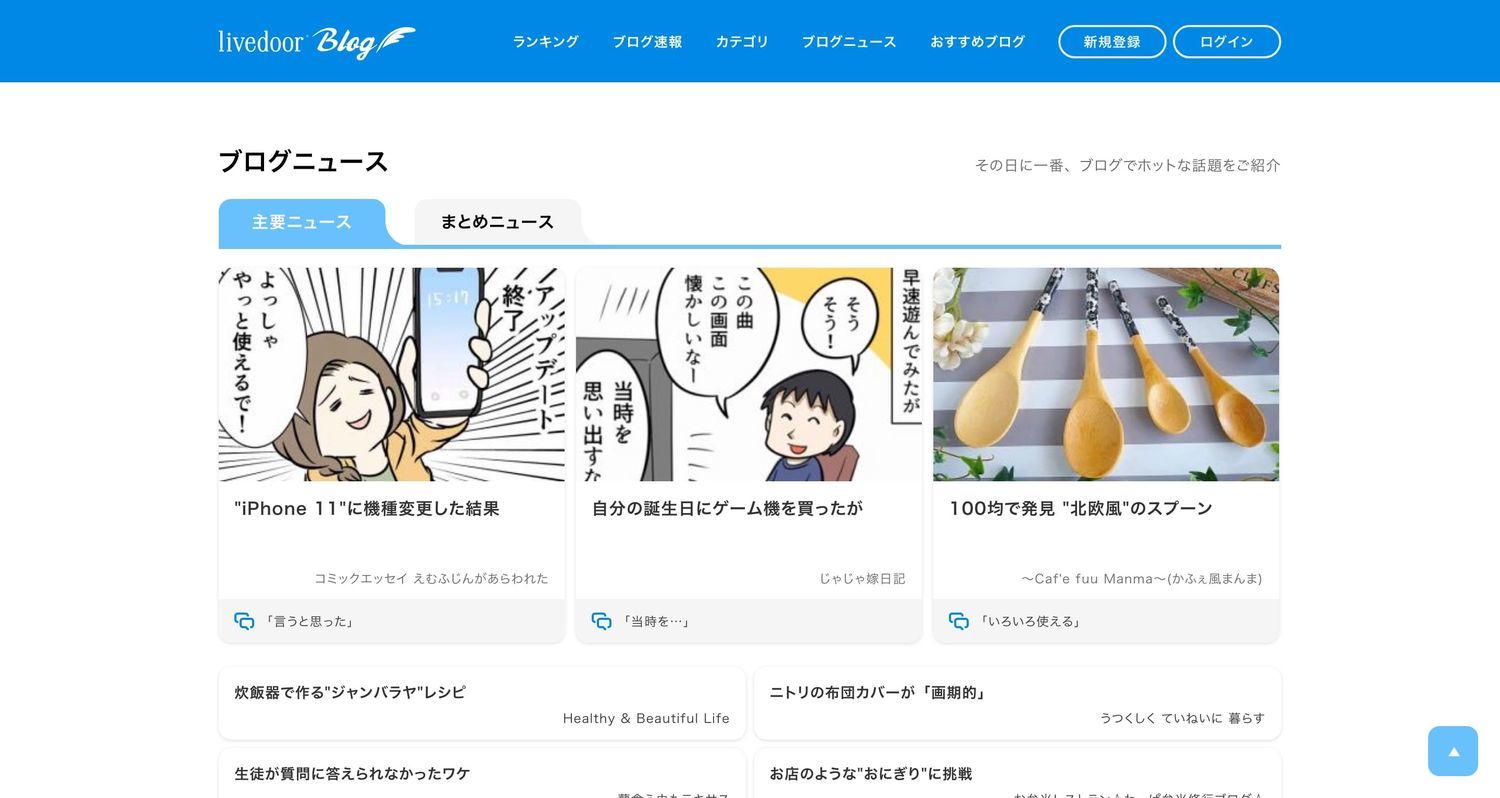
Task: Click the scroll-to-top arrow button
Action: point(1453,751)
